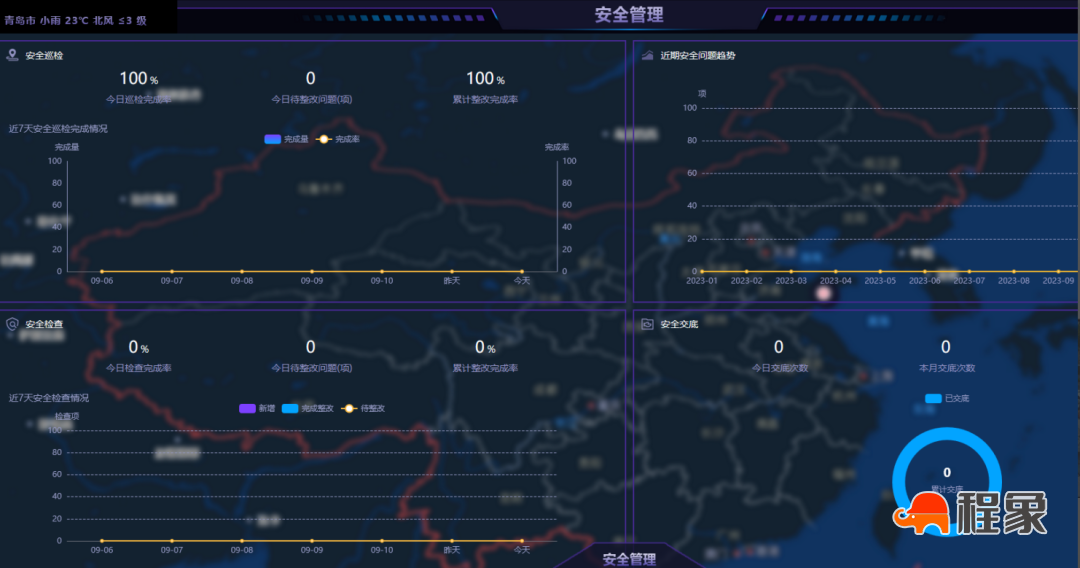The height and width of the screenshot is (568, 1080).
Task: Click the 今日巡检完成率 100% value
Action: [x=138, y=78]
